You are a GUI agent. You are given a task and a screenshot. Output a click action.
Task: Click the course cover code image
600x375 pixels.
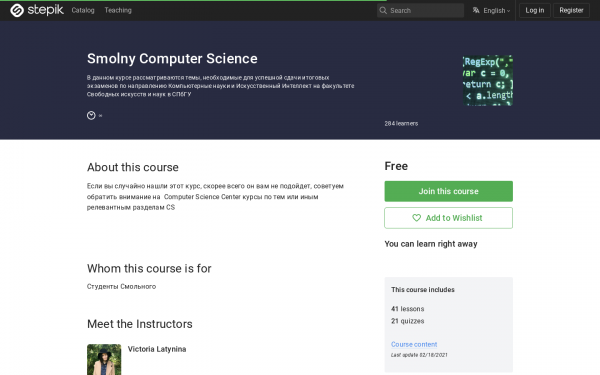pyautogui.click(x=488, y=80)
